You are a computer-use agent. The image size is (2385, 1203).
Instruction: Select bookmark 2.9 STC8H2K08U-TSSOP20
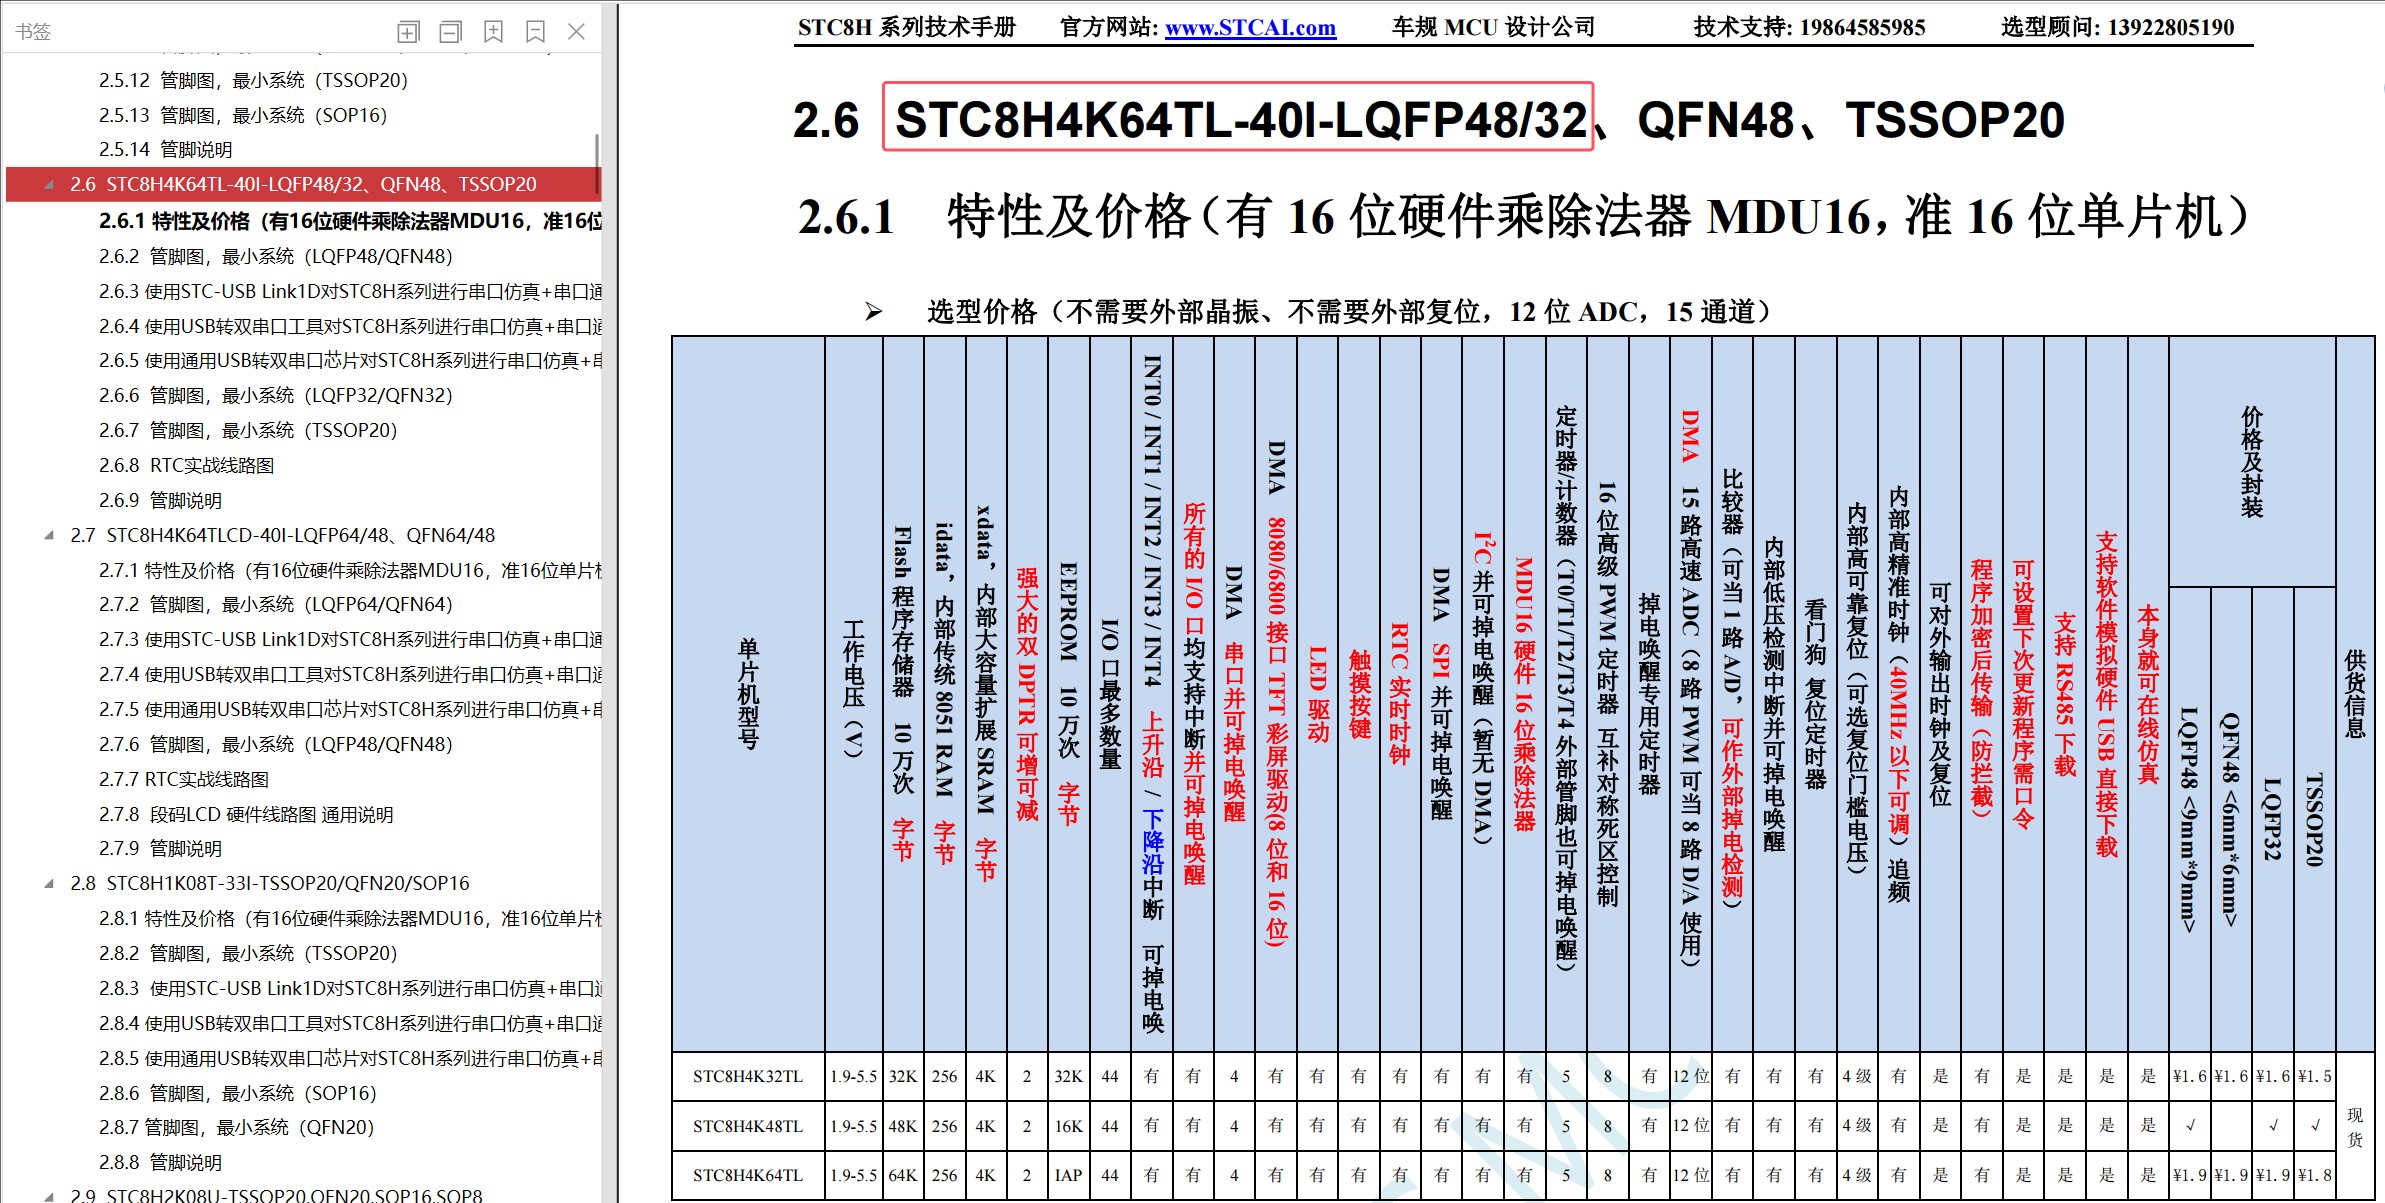pos(277,1196)
